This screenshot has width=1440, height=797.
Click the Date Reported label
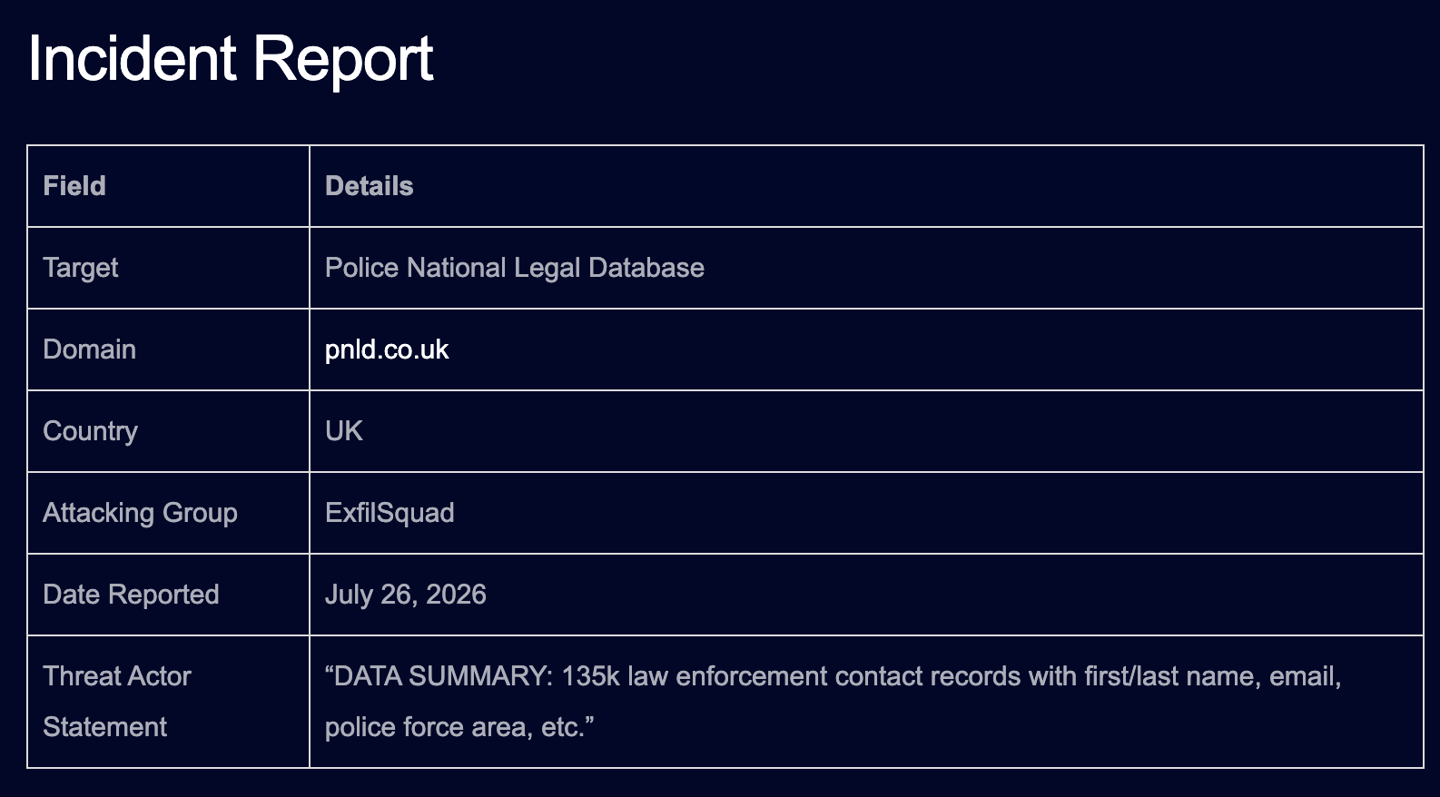[131, 595]
